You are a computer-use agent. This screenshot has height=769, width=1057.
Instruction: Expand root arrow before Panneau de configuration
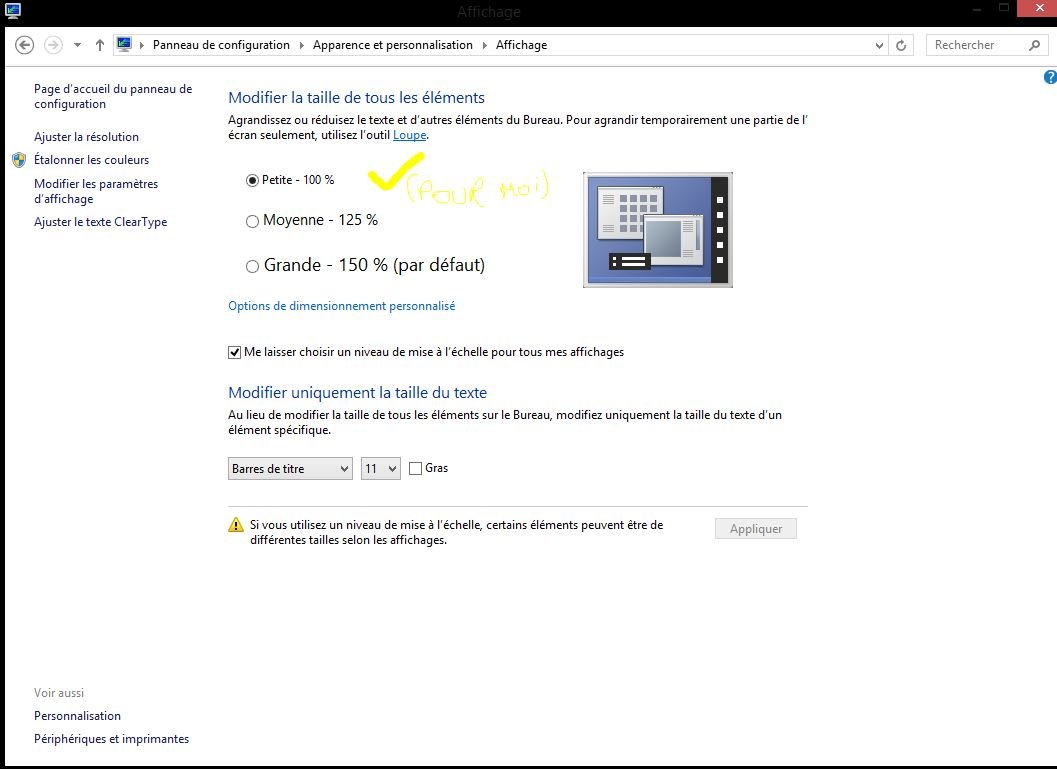click(x=142, y=45)
